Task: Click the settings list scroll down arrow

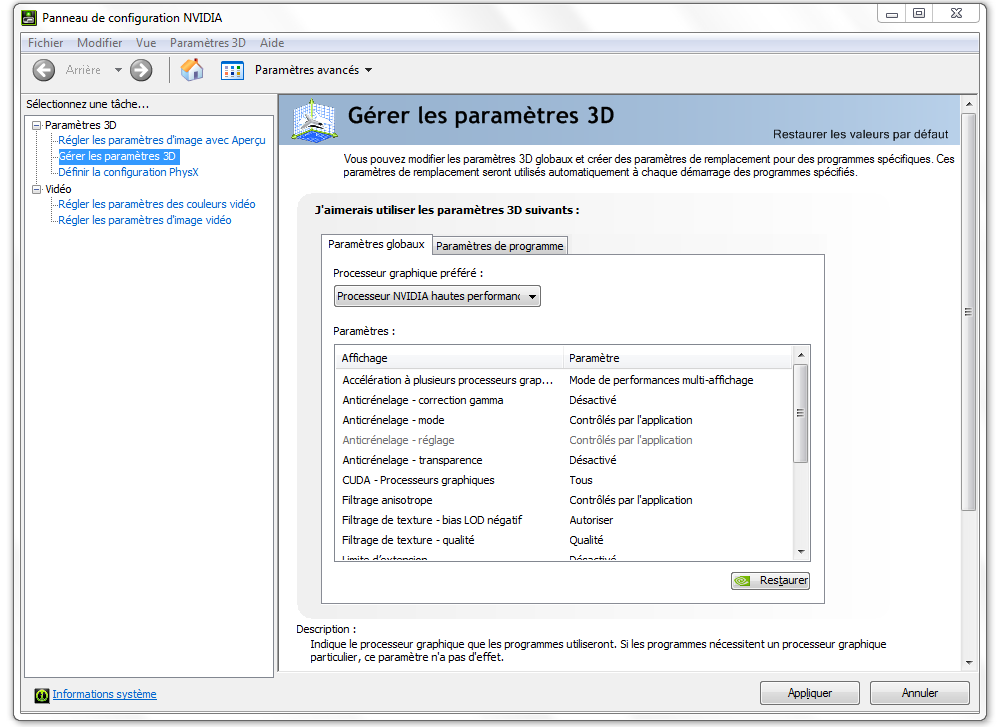Action: click(800, 551)
